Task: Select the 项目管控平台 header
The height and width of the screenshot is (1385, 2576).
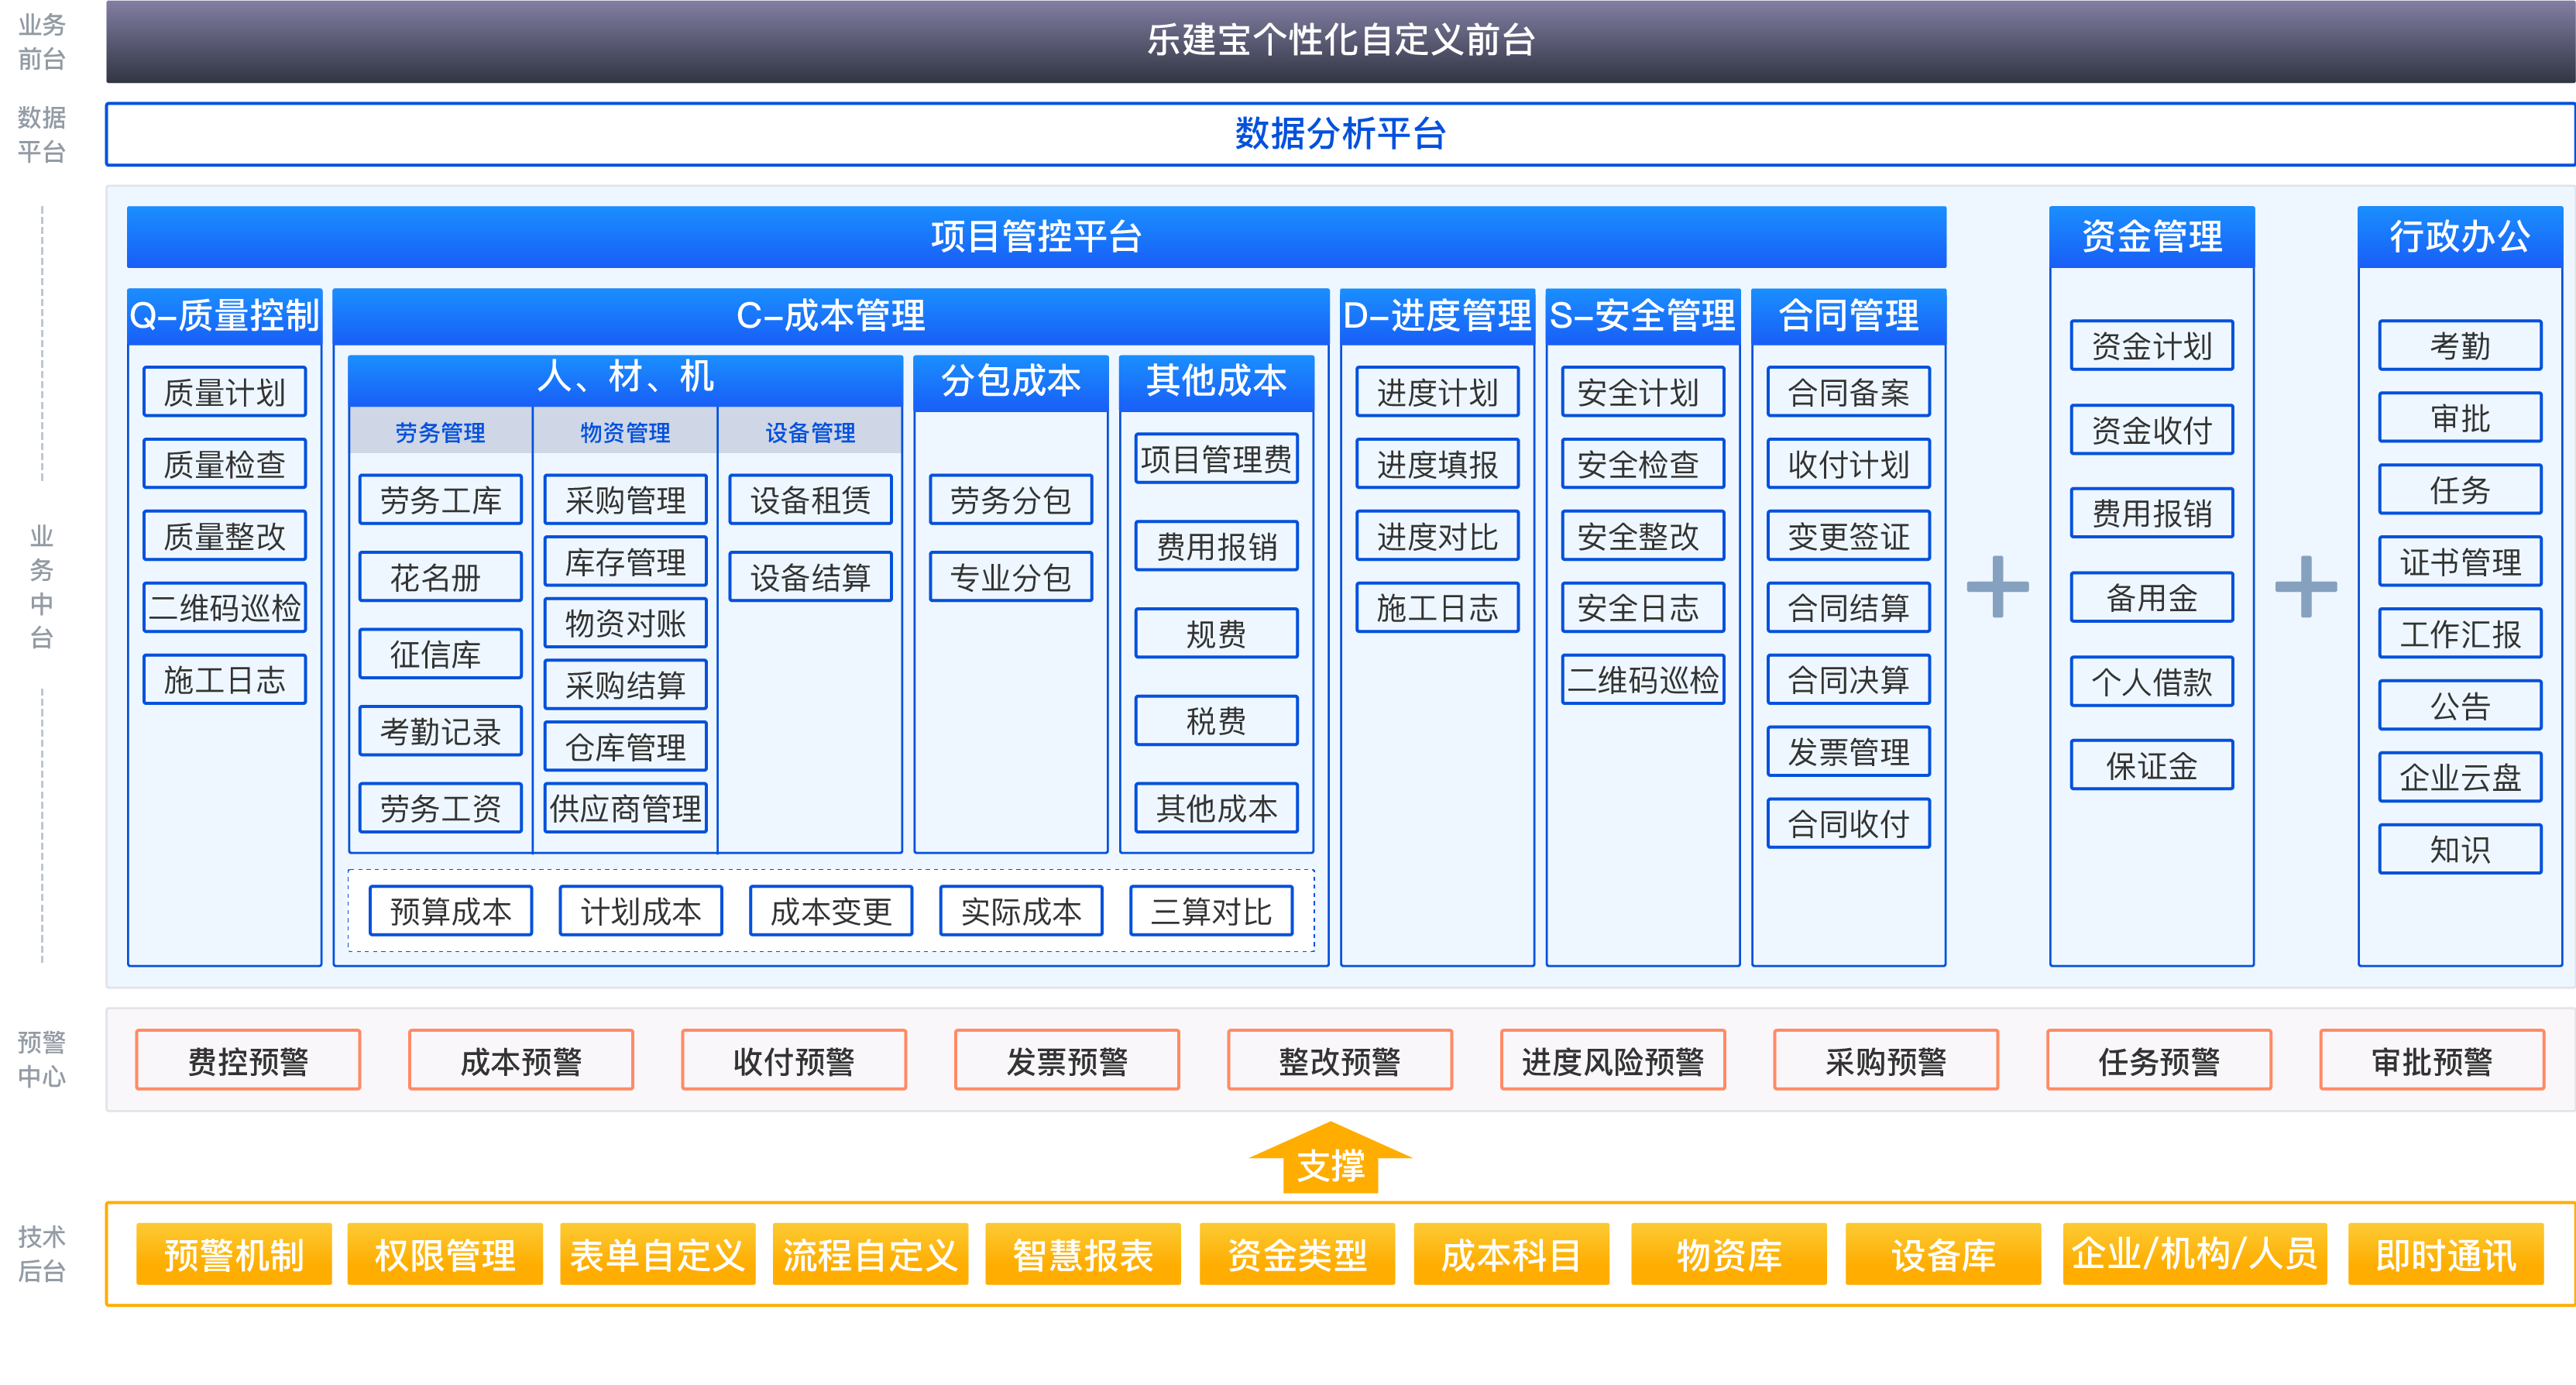Action: pos(1036,237)
